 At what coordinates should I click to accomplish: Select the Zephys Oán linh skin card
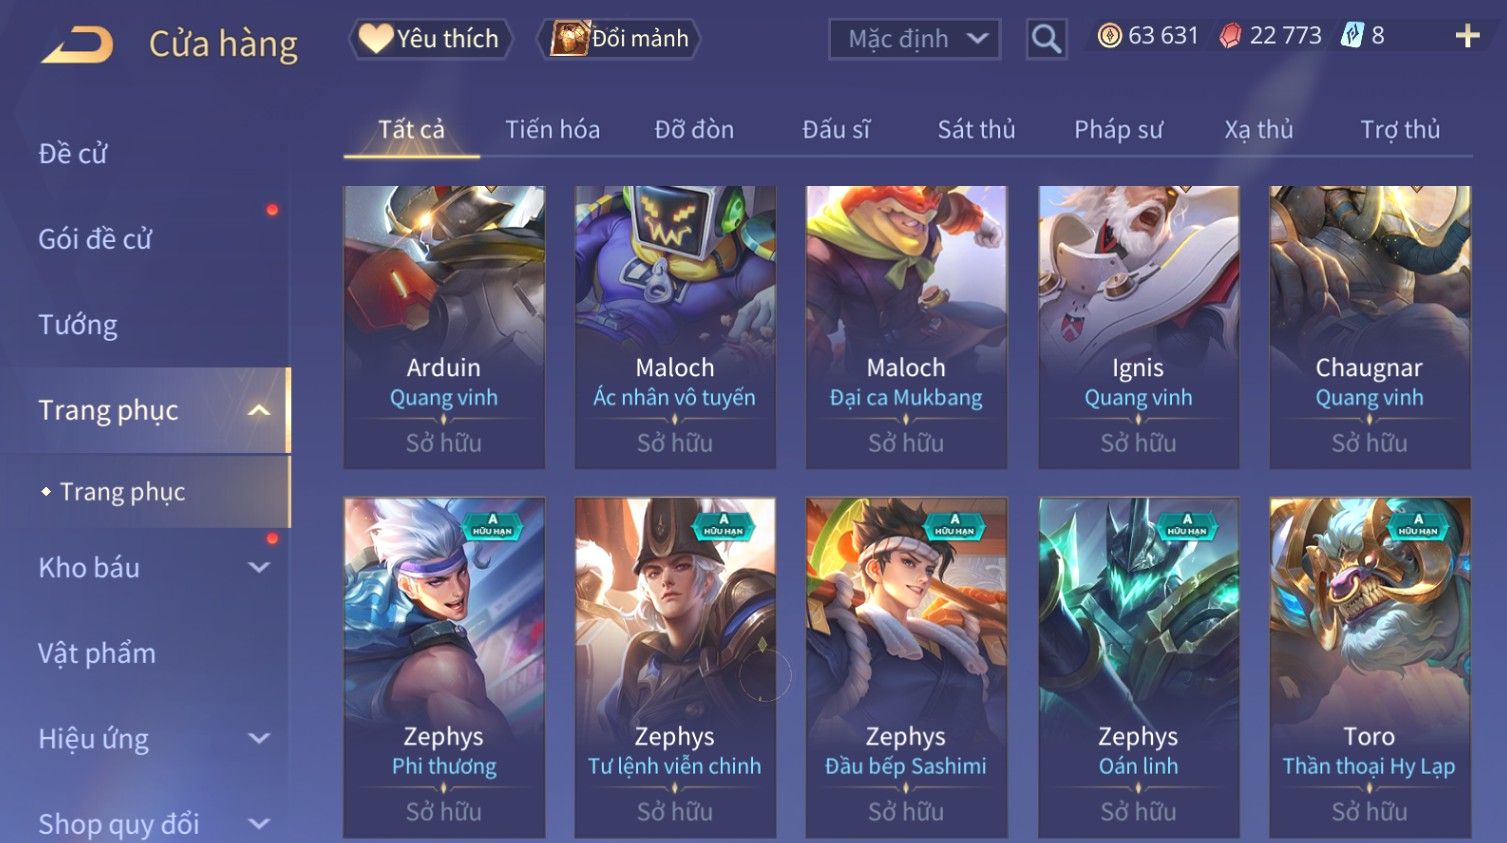1138,667
